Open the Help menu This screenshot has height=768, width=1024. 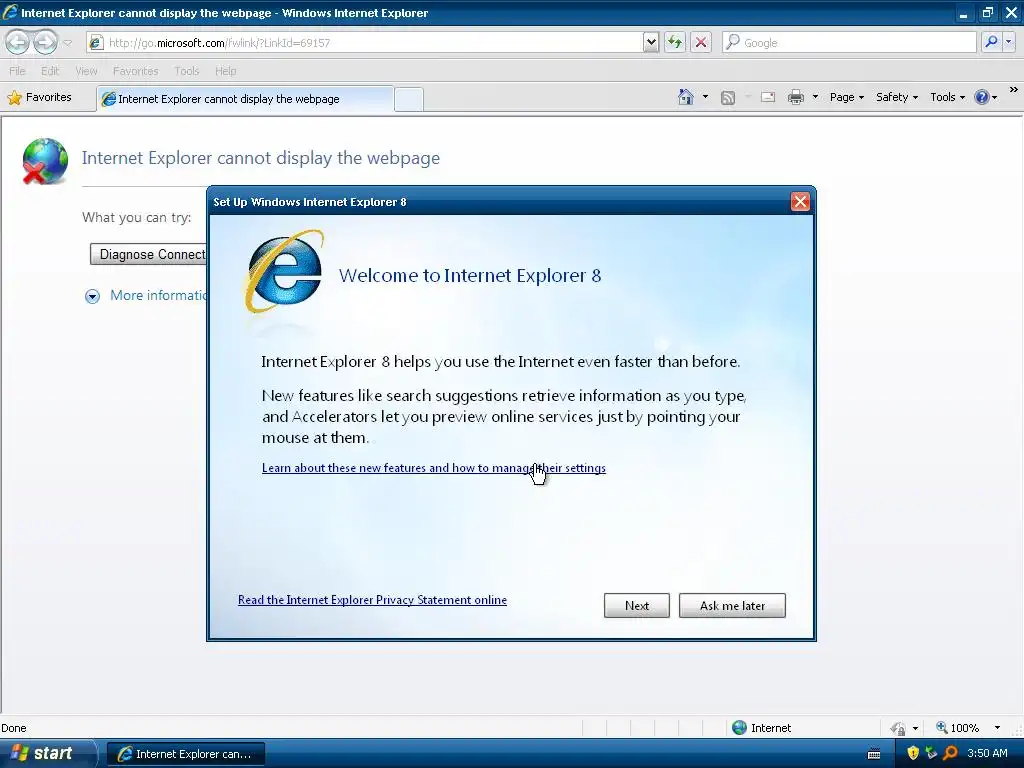point(225,71)
